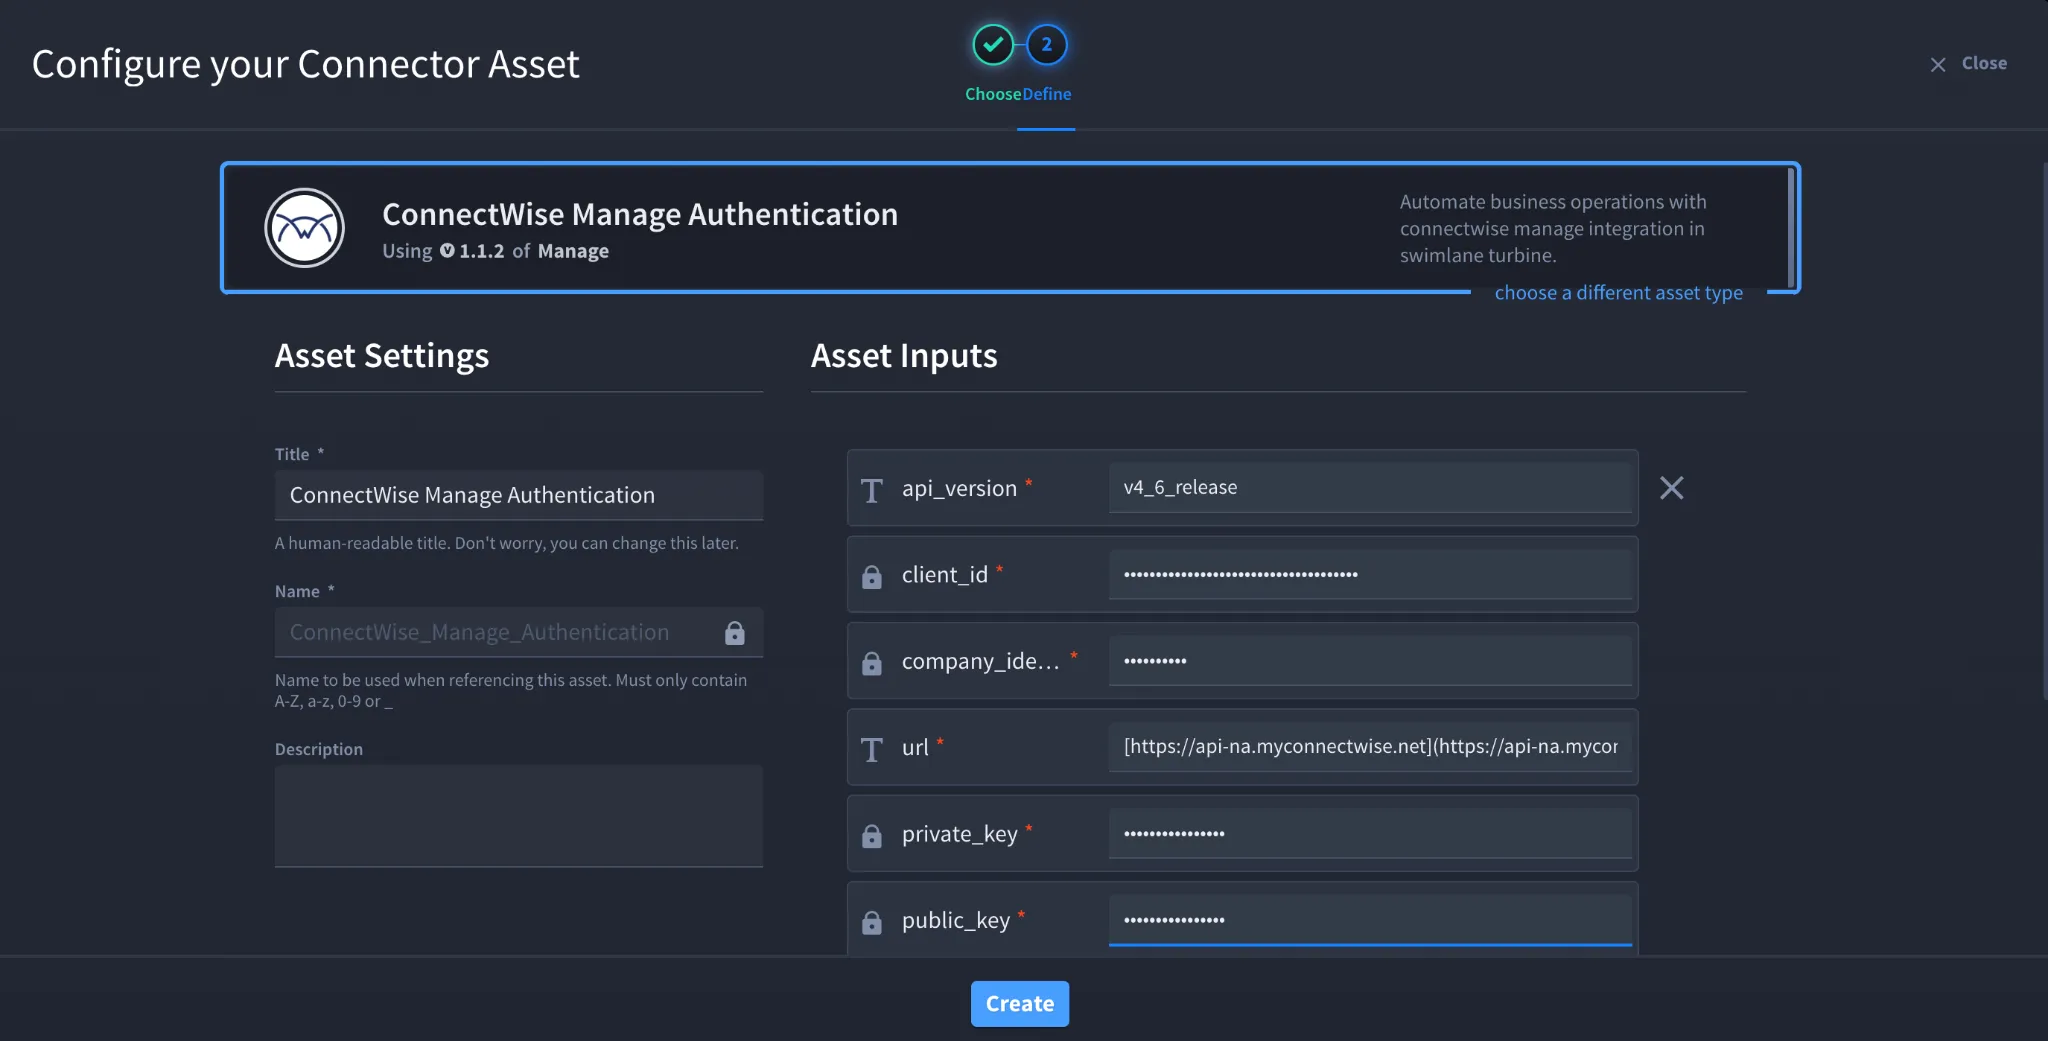The width and height of the screenshot is (2048, 1041).
Task: Close the connector asset dialog
Action: [1968, 64]
